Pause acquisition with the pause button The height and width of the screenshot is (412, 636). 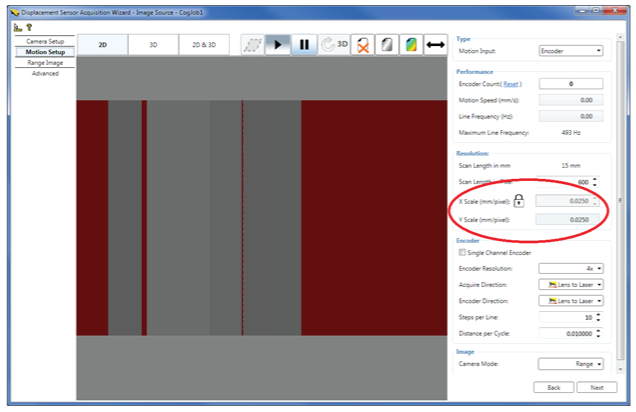(304, 45)
